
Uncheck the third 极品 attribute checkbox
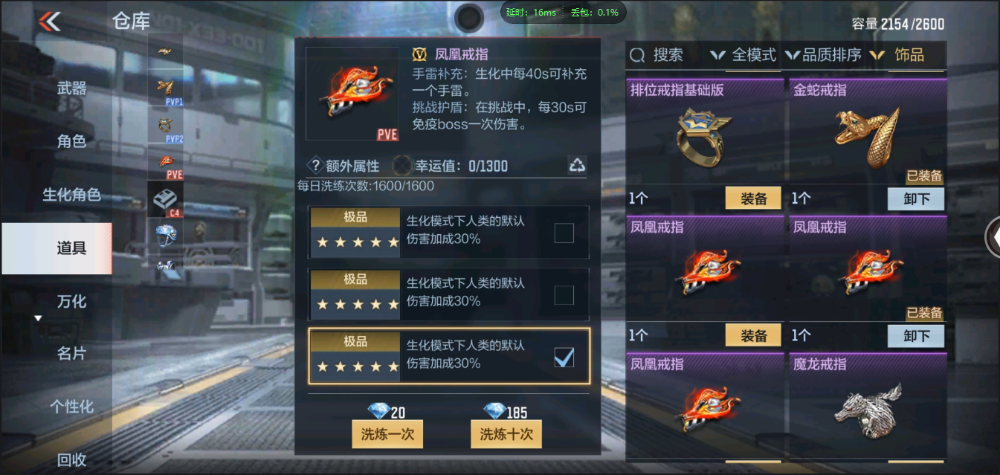[563, 358]
